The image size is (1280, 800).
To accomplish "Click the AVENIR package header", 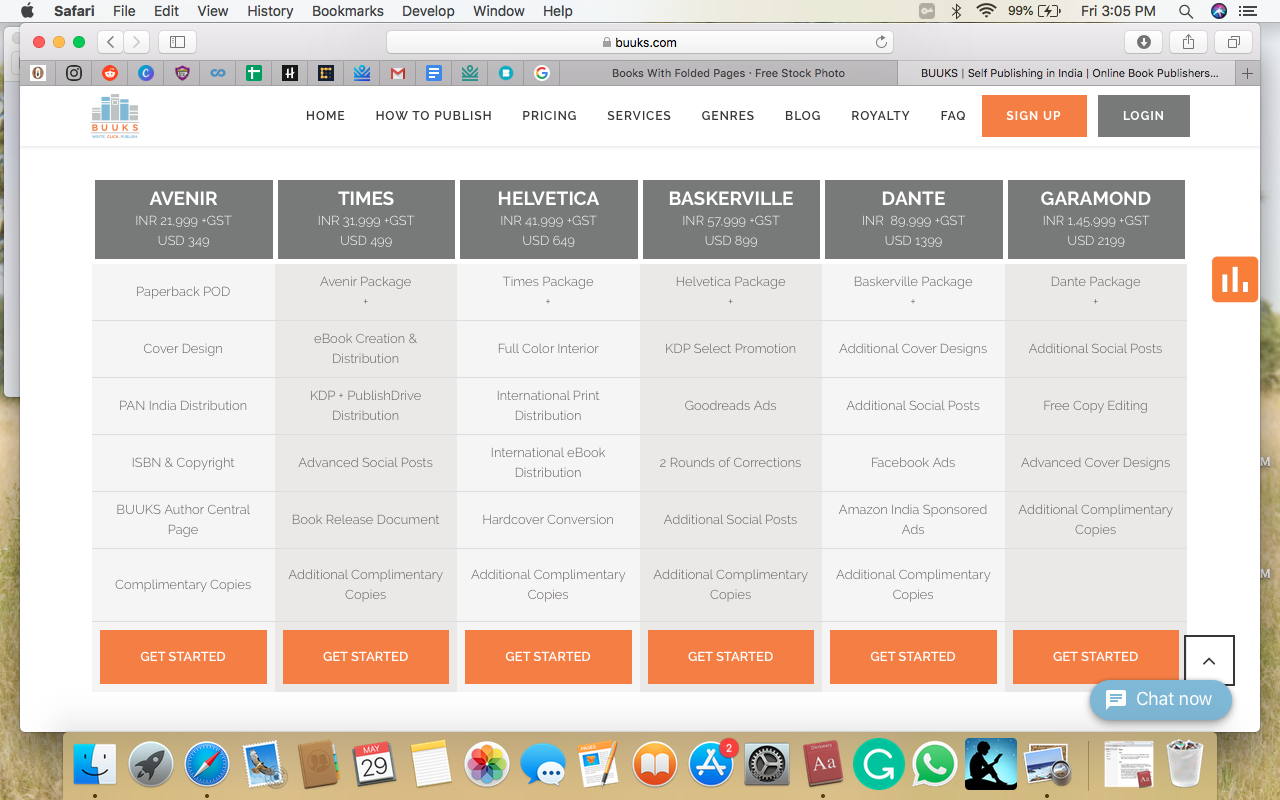I will 183,219.
